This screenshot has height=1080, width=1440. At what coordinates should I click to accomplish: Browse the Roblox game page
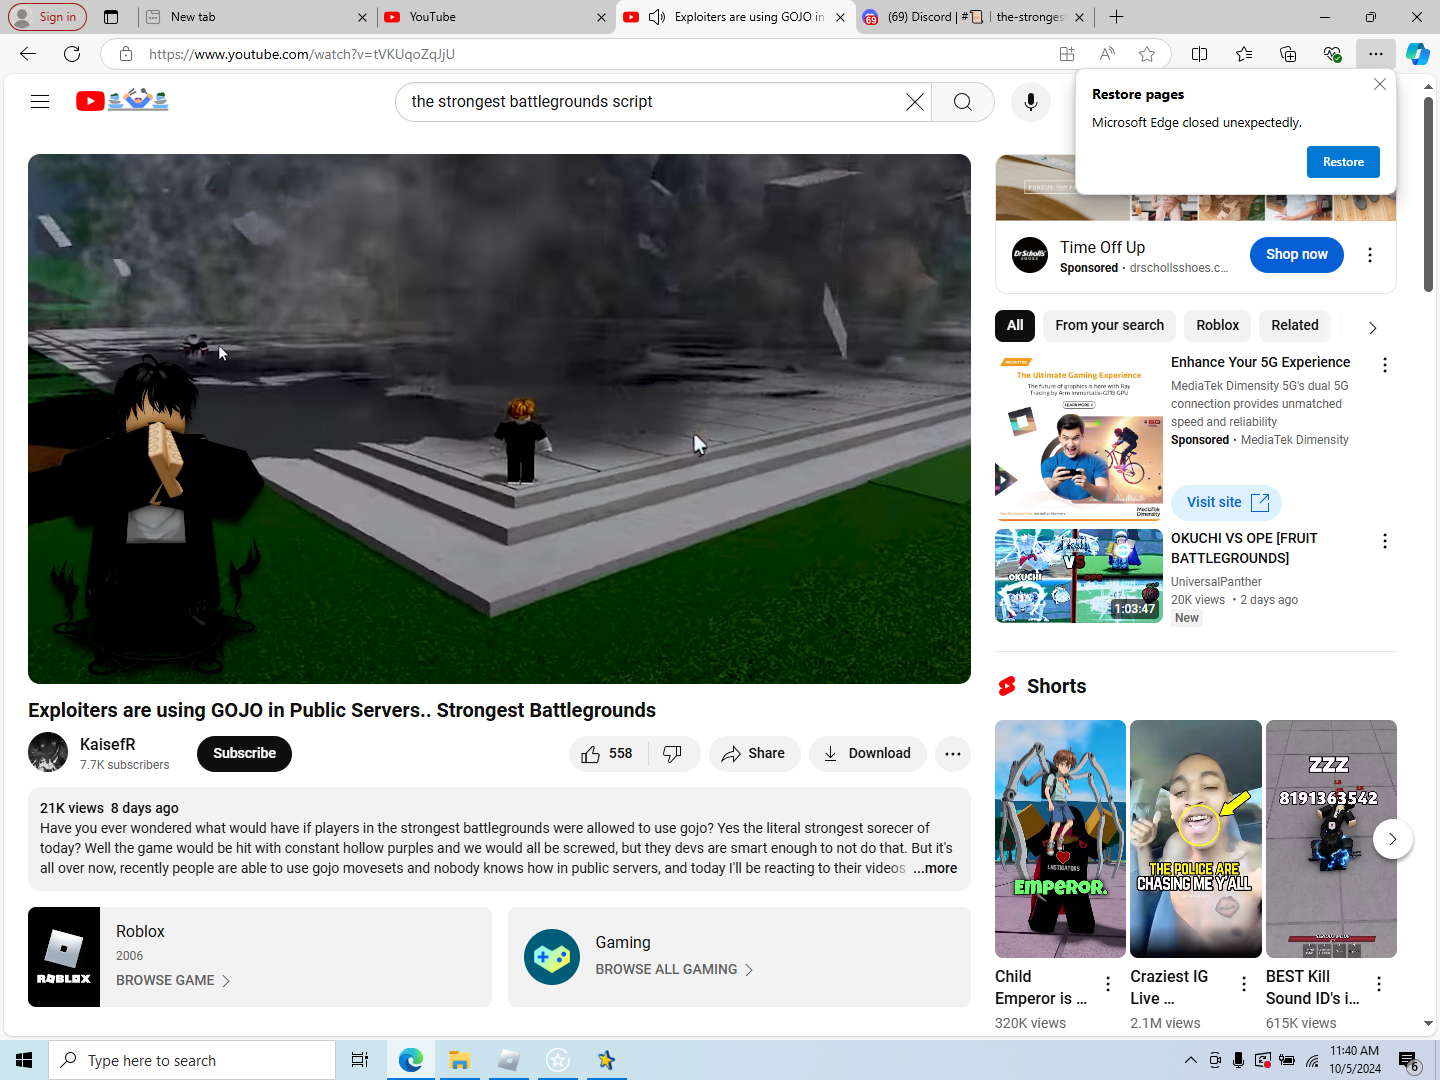point(173,981)
